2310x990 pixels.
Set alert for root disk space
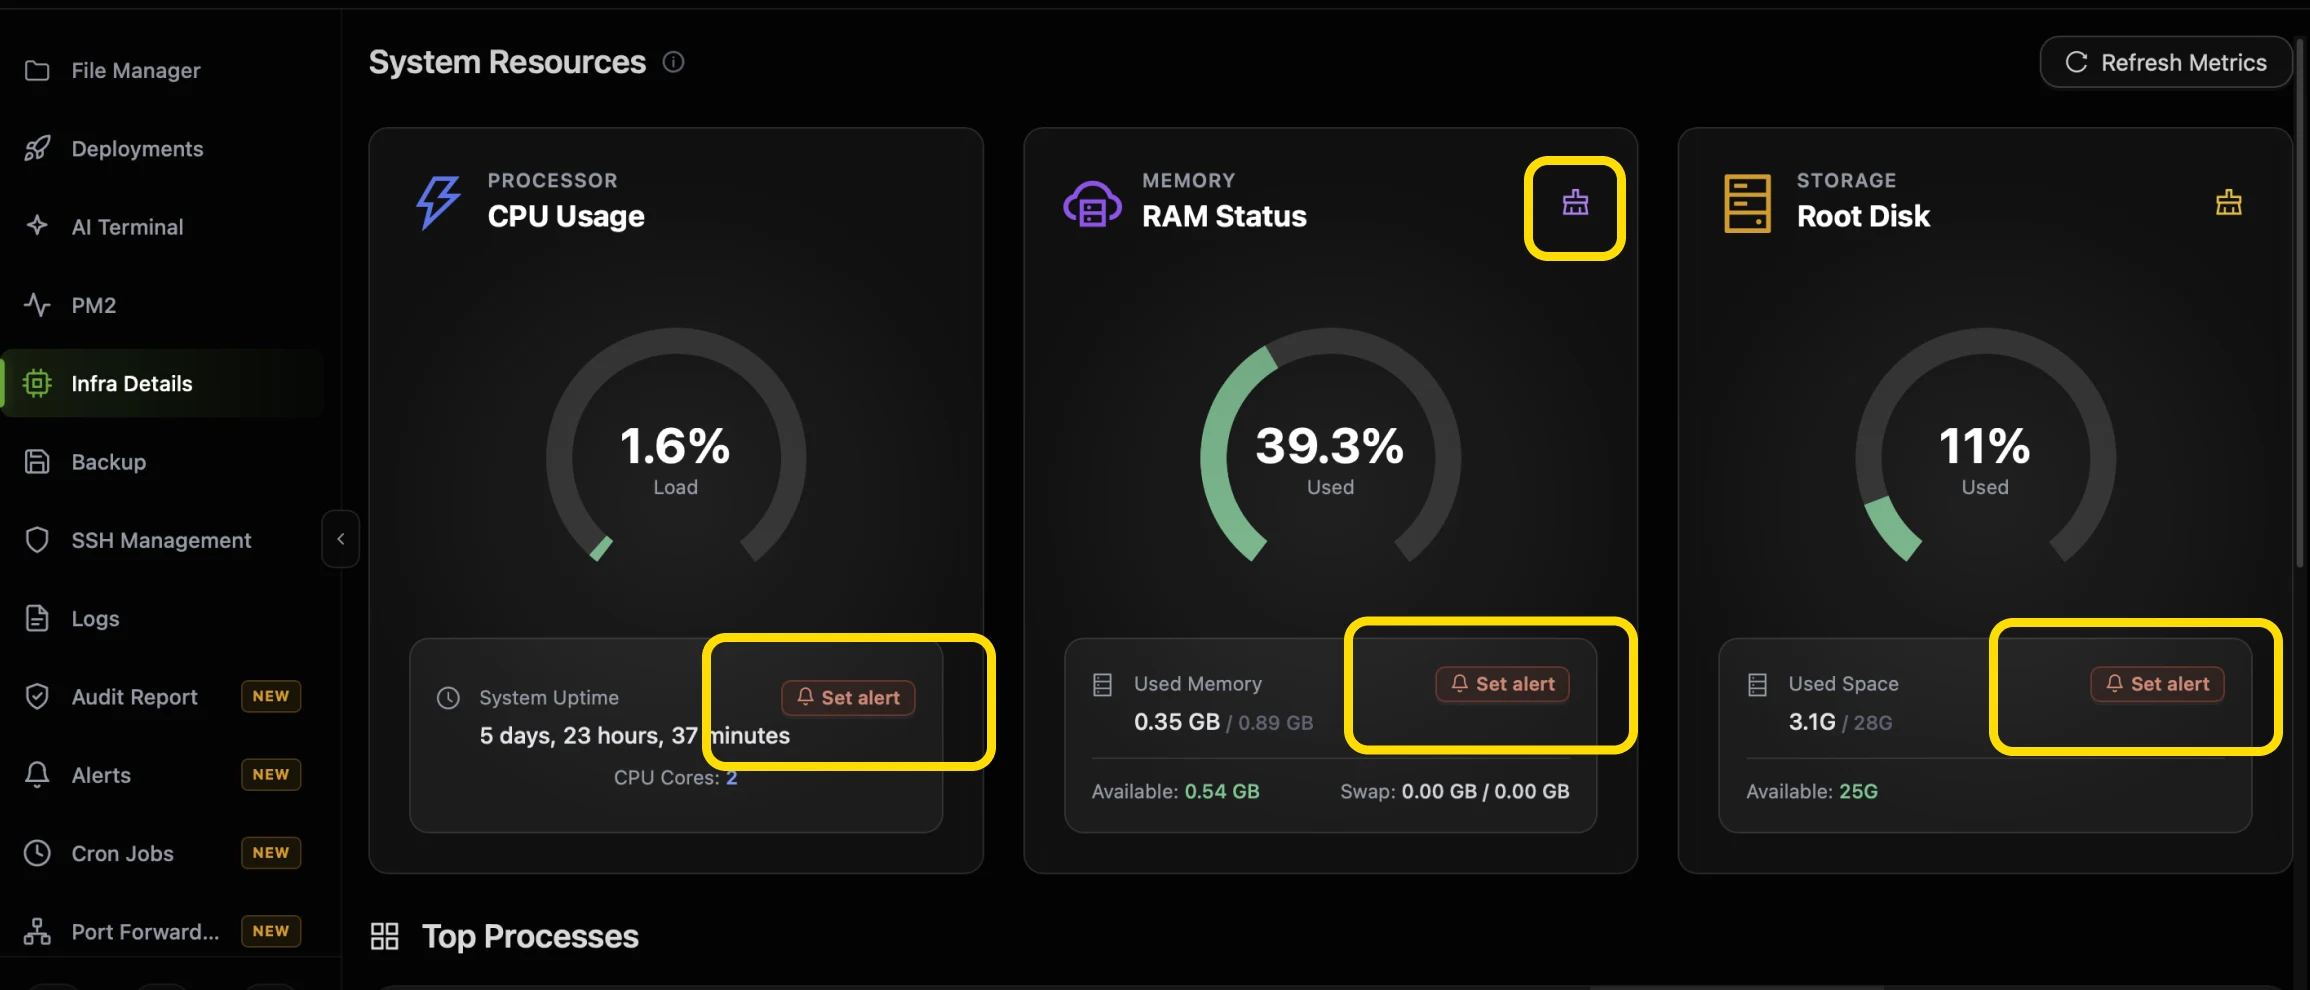click(2157, 684)
